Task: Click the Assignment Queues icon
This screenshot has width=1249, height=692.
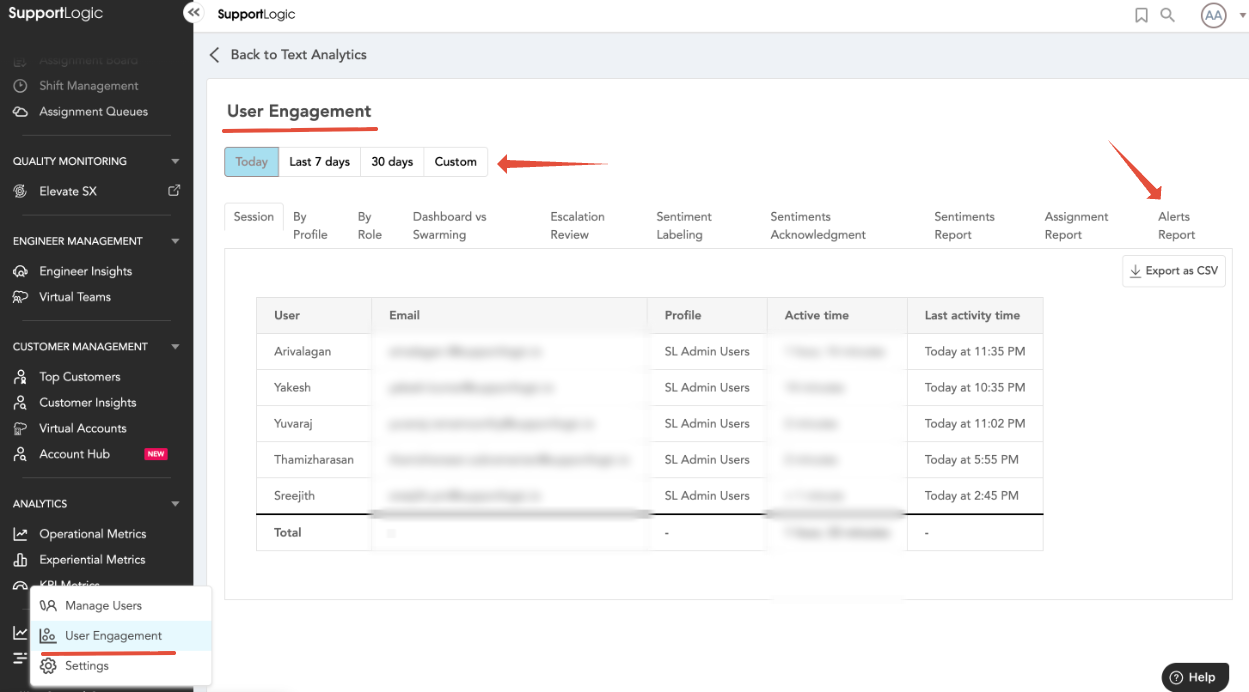Action: [20, 112]
